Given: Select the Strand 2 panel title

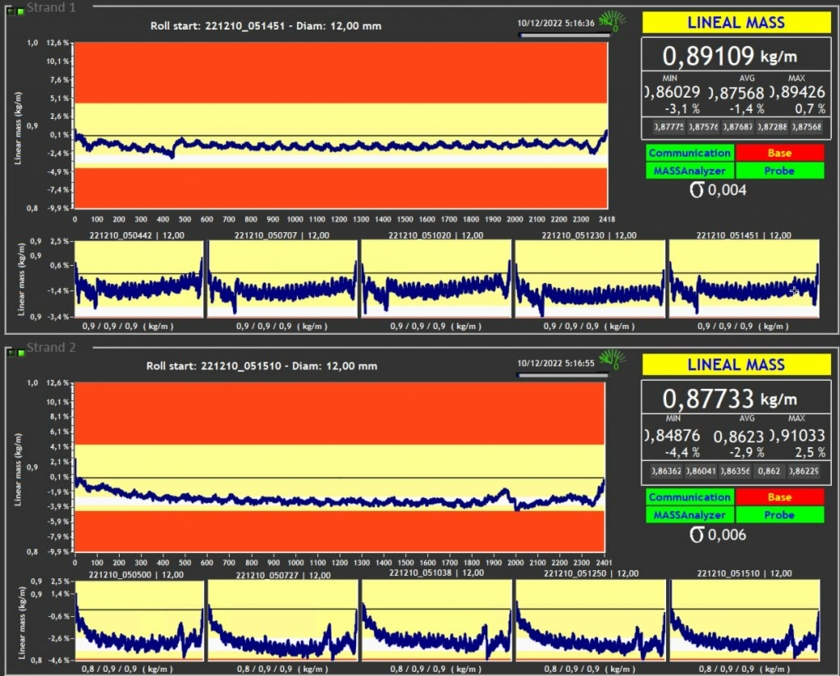Looking at the screenshot, I should click(x=52, y=348).
